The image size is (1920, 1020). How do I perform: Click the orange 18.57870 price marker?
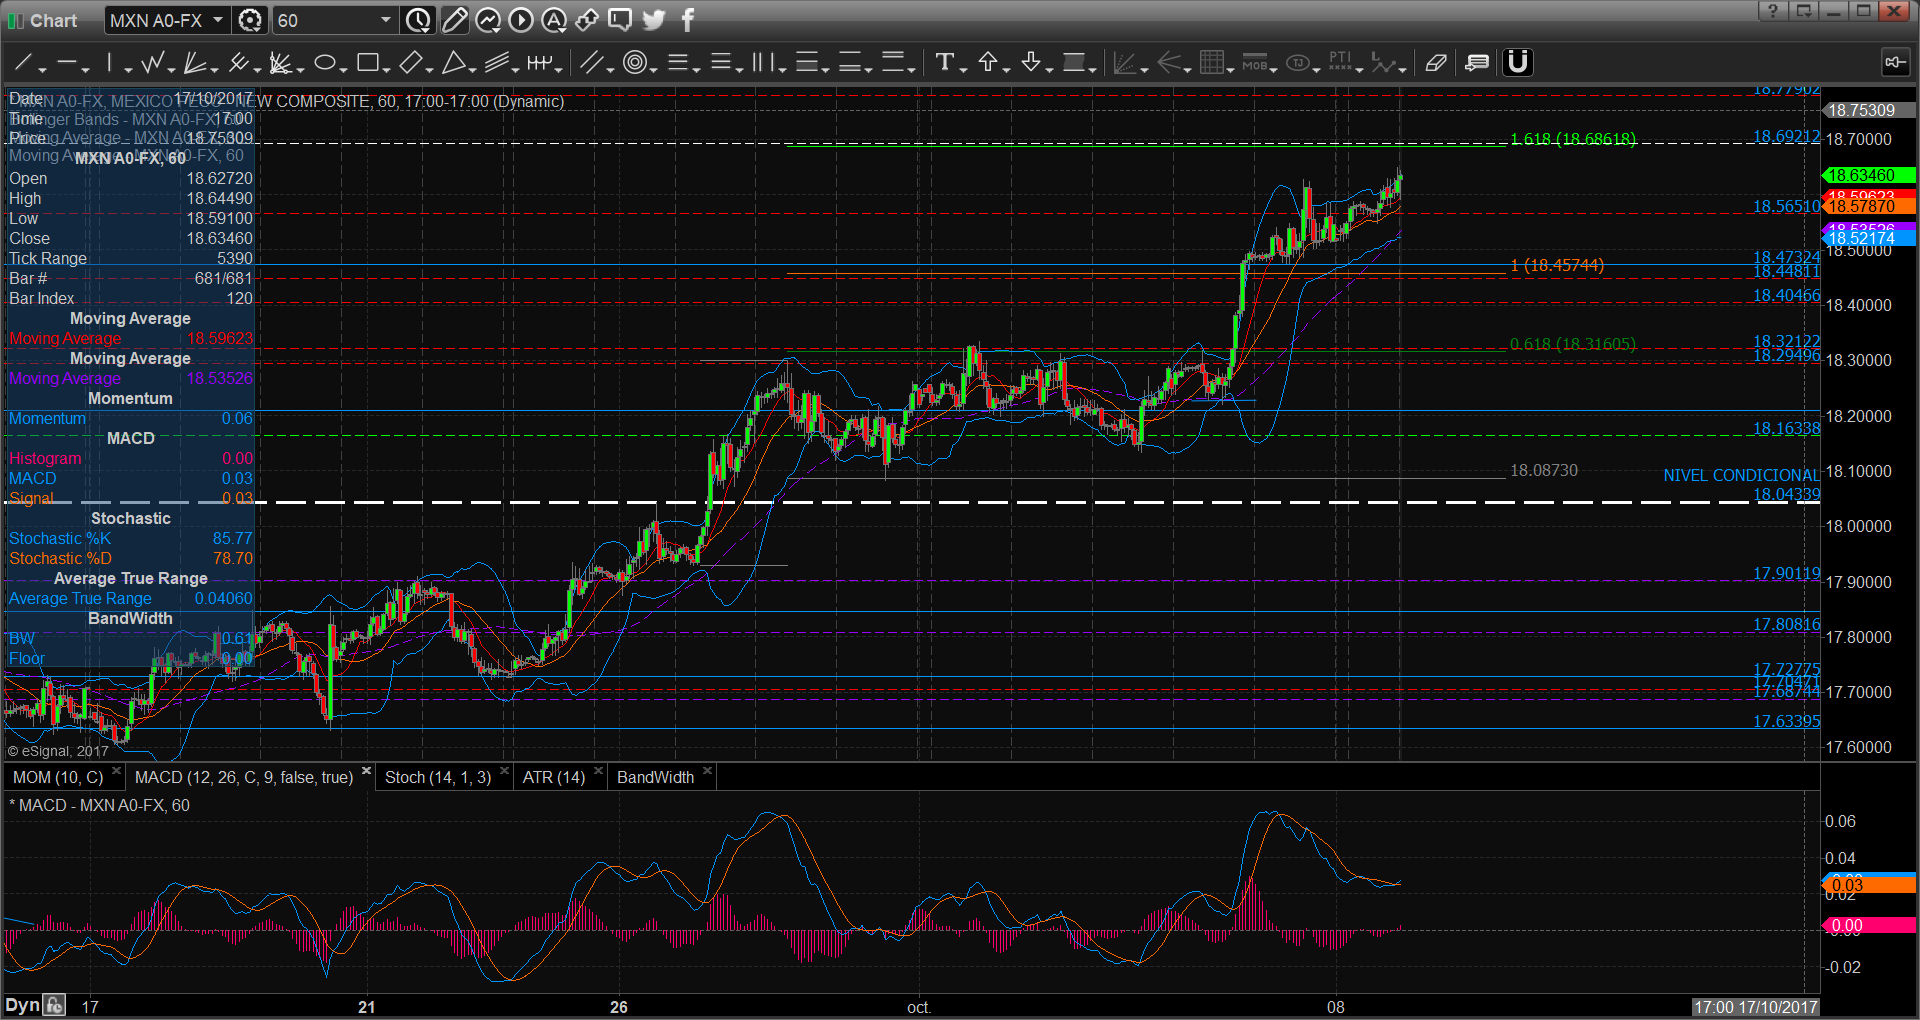click(x=1869, y=207)
